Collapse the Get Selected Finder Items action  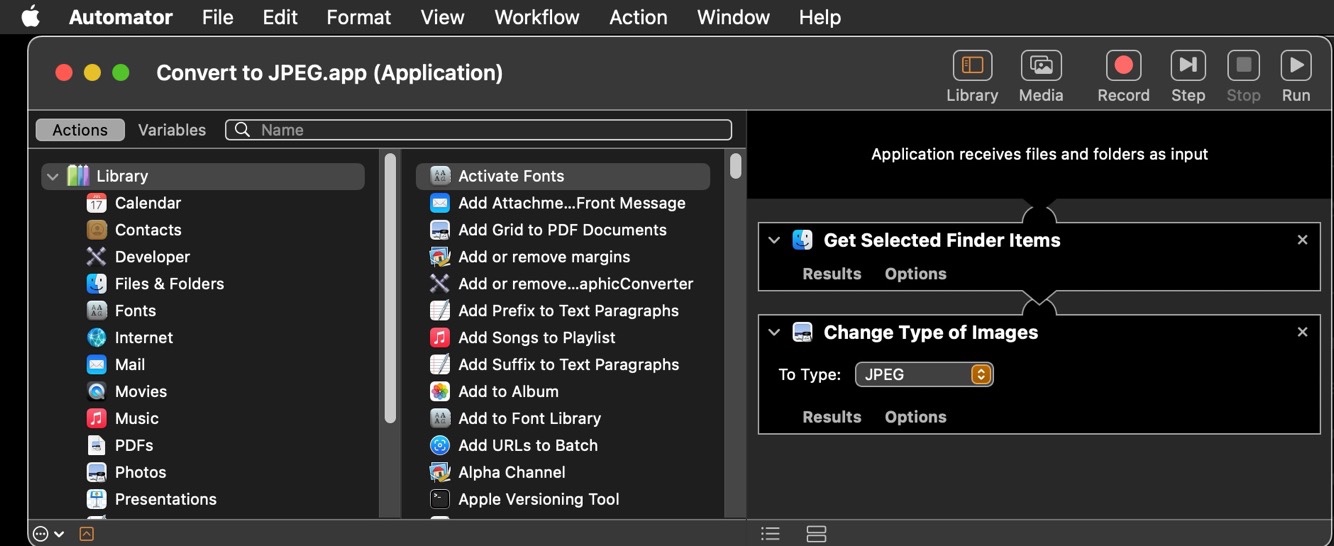(x=774, y=241)
